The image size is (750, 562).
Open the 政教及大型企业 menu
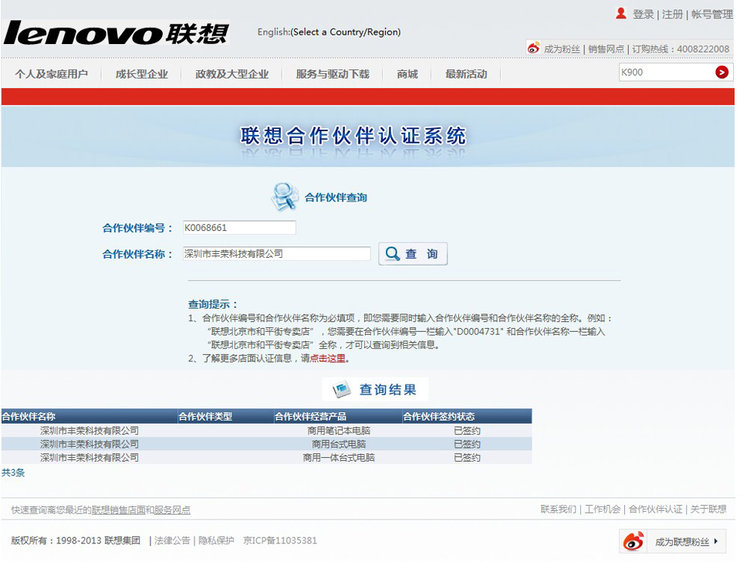pos(232,74)
